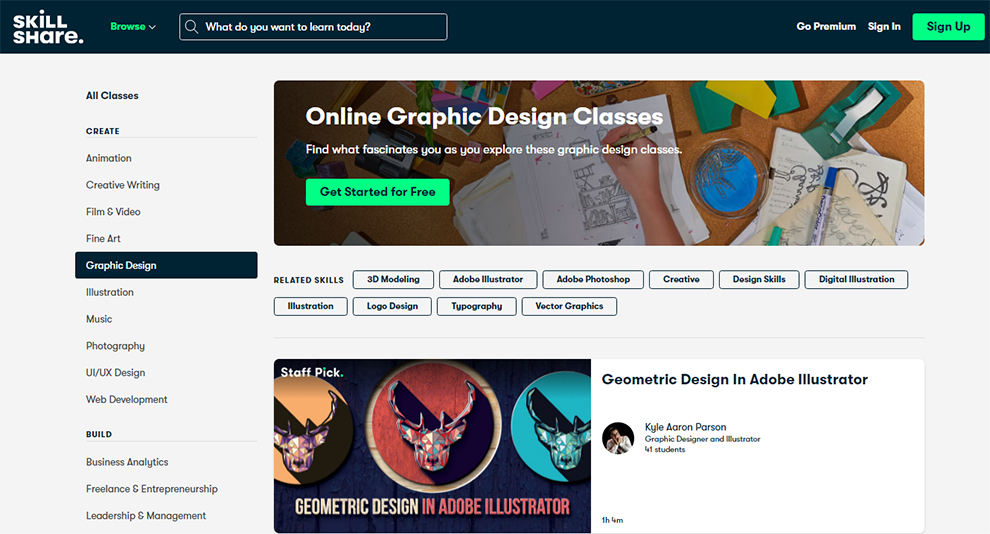Click the Typography skill tag
This screenshot has width=990, height=534.
click(477, 306)
